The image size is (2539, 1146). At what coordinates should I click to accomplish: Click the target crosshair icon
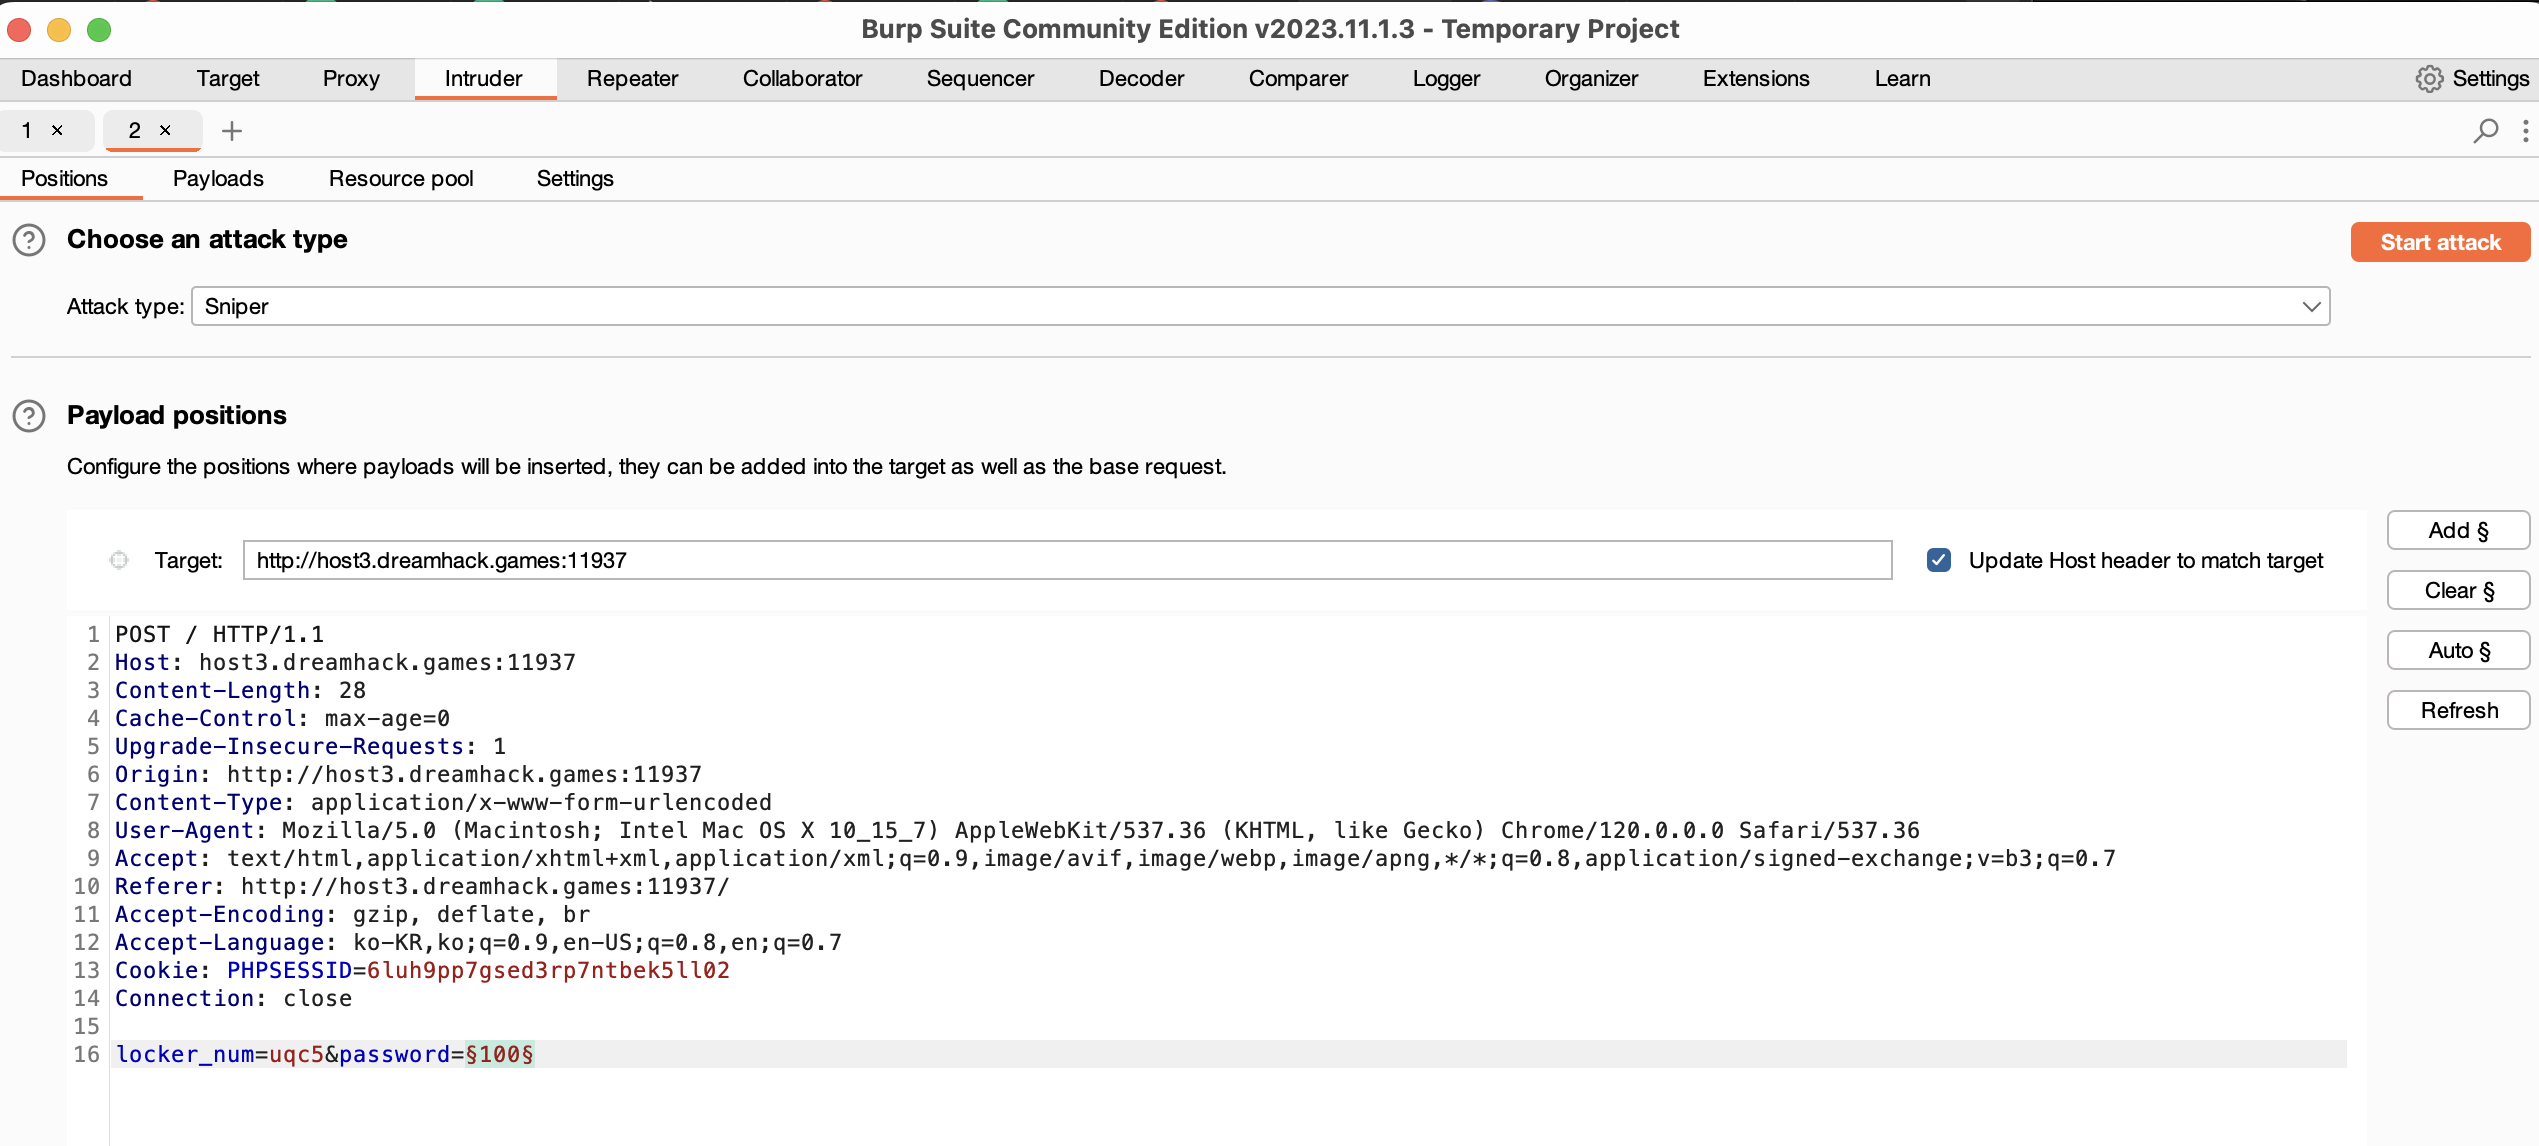click(x=119, y=560)
